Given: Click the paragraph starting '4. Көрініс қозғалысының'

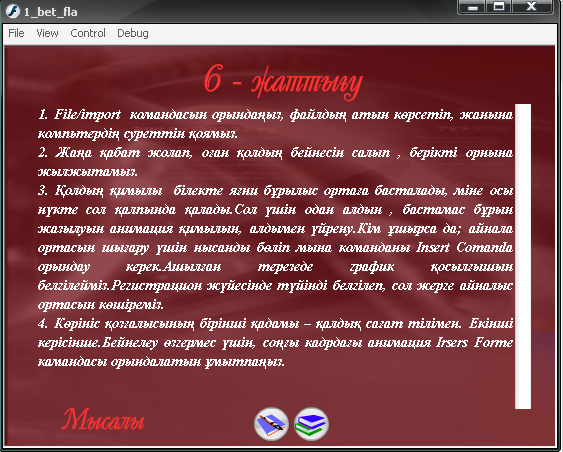Looking at the screenshot, I should point(275,343).
